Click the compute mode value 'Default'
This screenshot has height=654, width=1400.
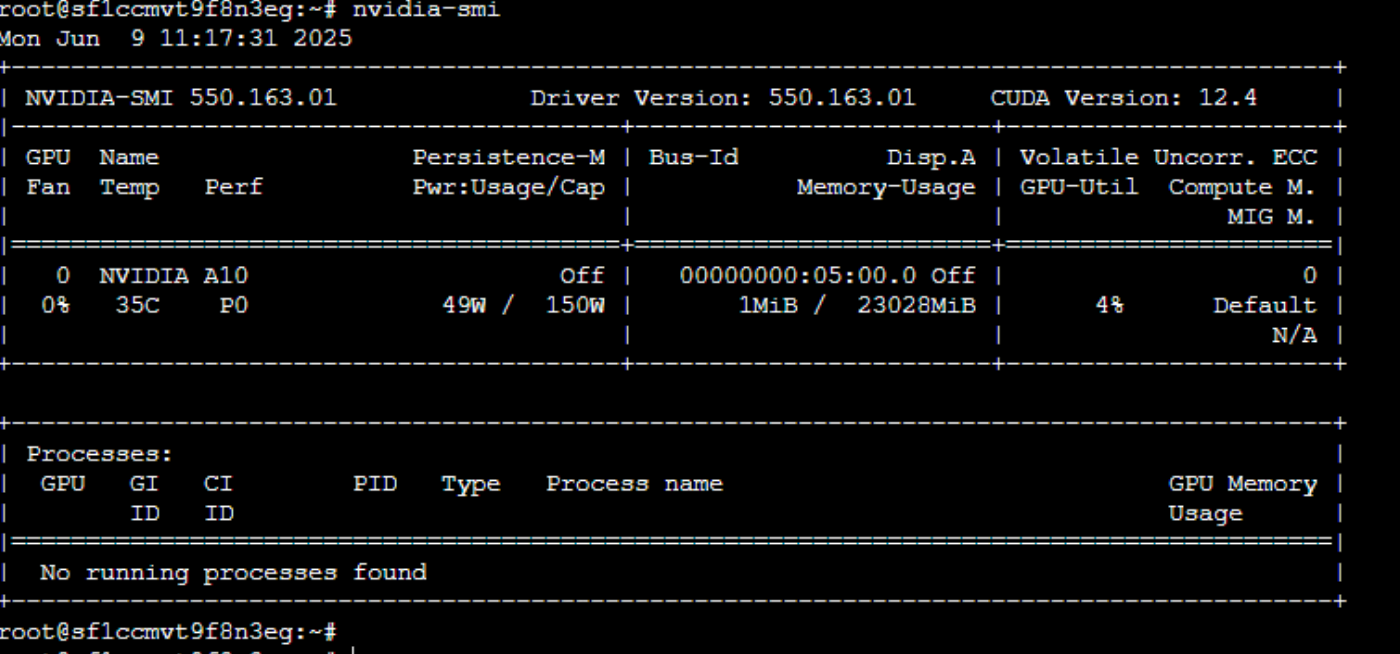[1265, 306]
